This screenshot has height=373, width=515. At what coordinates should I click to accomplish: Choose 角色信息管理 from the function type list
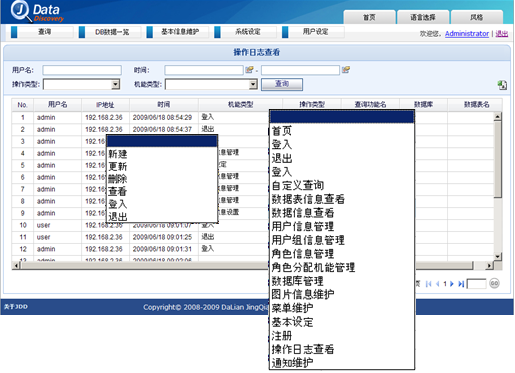point(303,254)
